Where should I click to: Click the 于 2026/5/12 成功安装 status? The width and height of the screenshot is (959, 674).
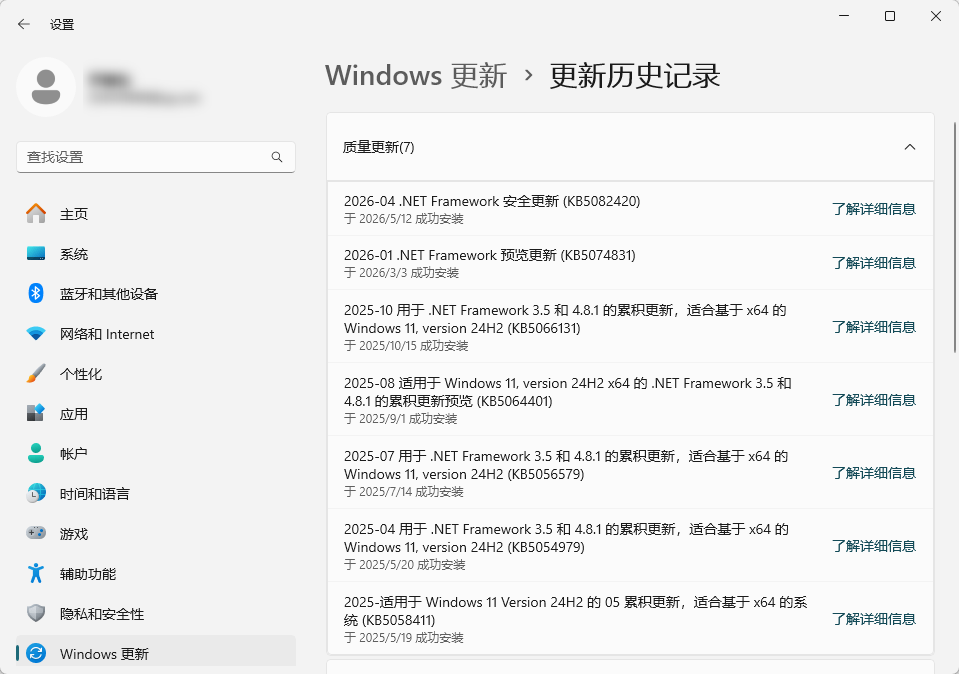coord(404,219)
